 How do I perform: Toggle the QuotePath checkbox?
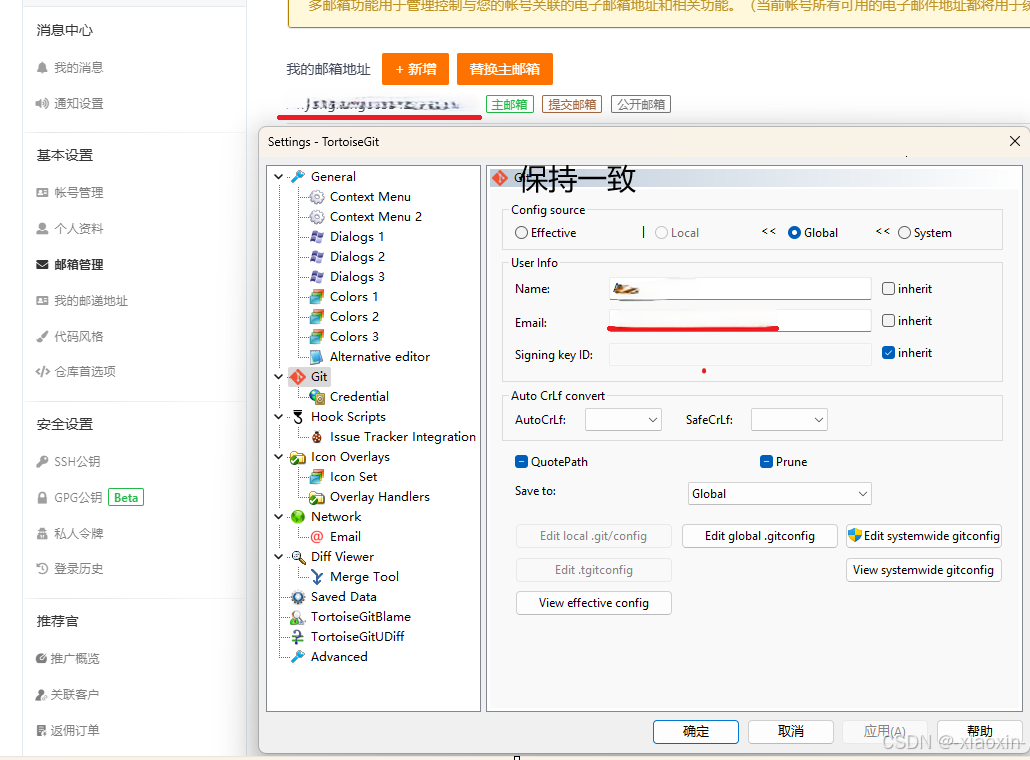522,462
